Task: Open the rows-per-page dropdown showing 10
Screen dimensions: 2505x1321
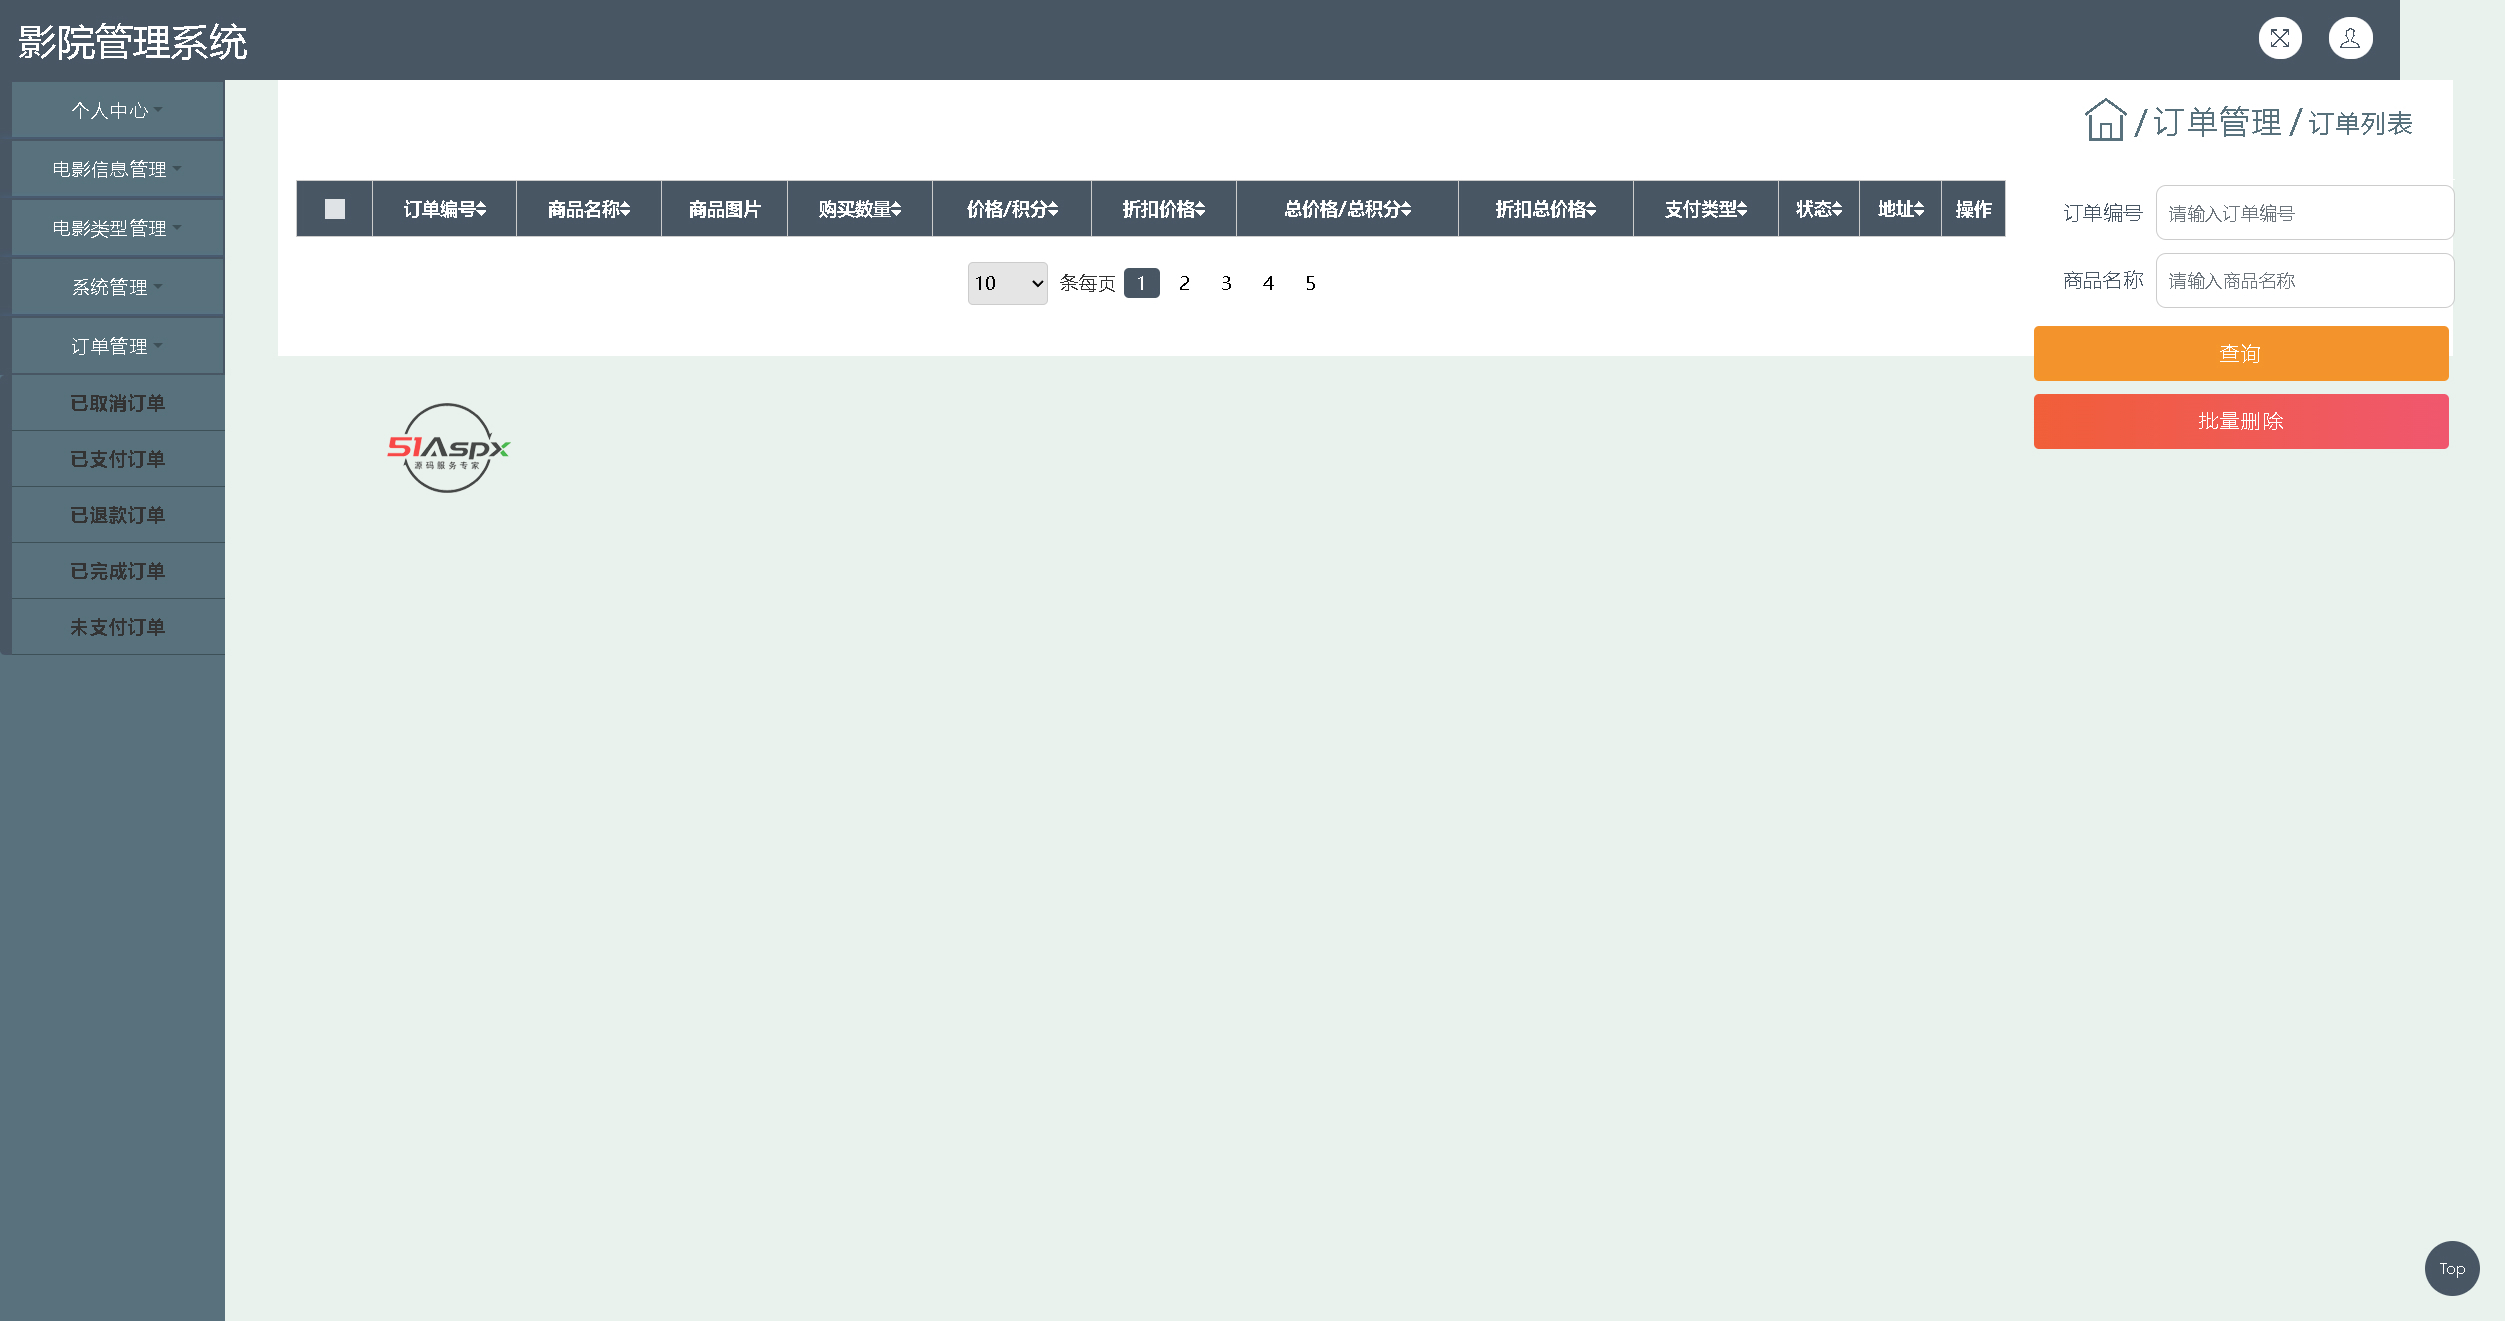Action: click(1007, 283)
